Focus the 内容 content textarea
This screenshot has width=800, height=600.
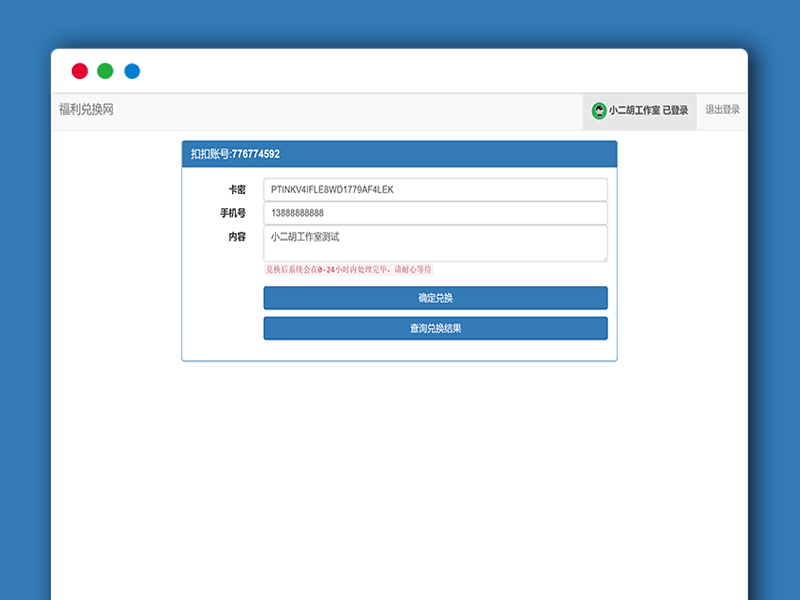point(435,243)
